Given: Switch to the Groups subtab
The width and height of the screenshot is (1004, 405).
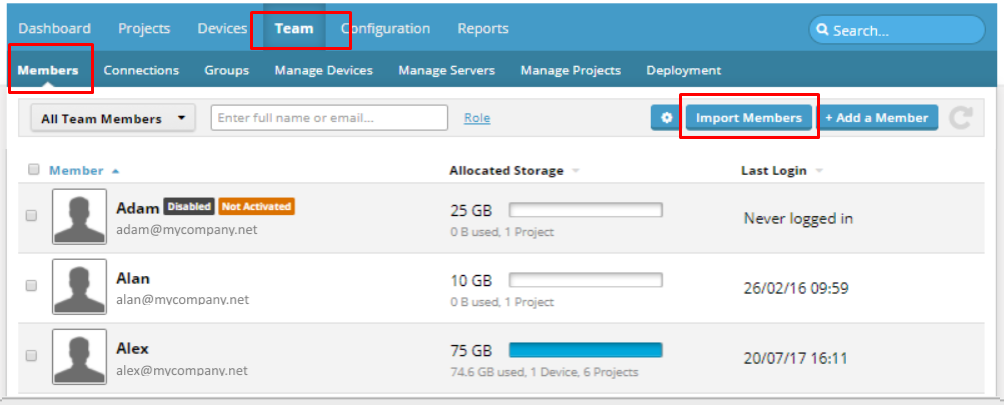Looking at the screenshot, I should coord(227,70).
